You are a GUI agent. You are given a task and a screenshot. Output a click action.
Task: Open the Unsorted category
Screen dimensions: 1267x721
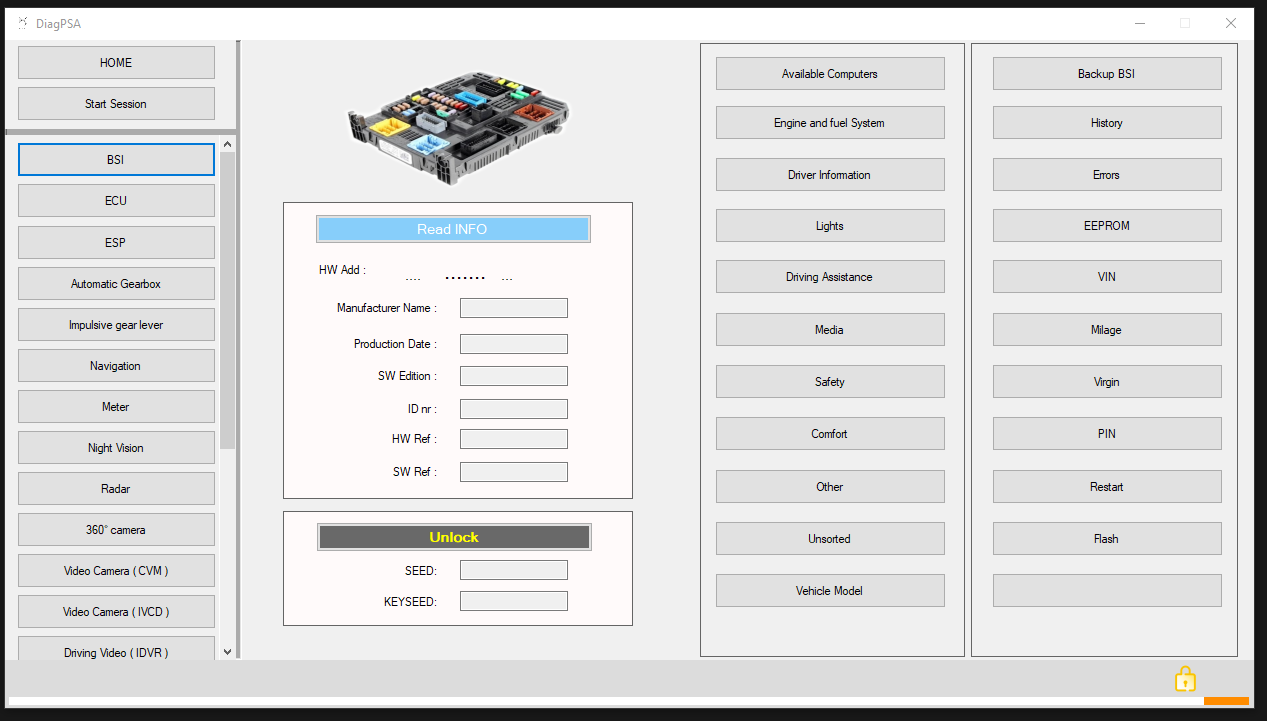click(830, 538)
